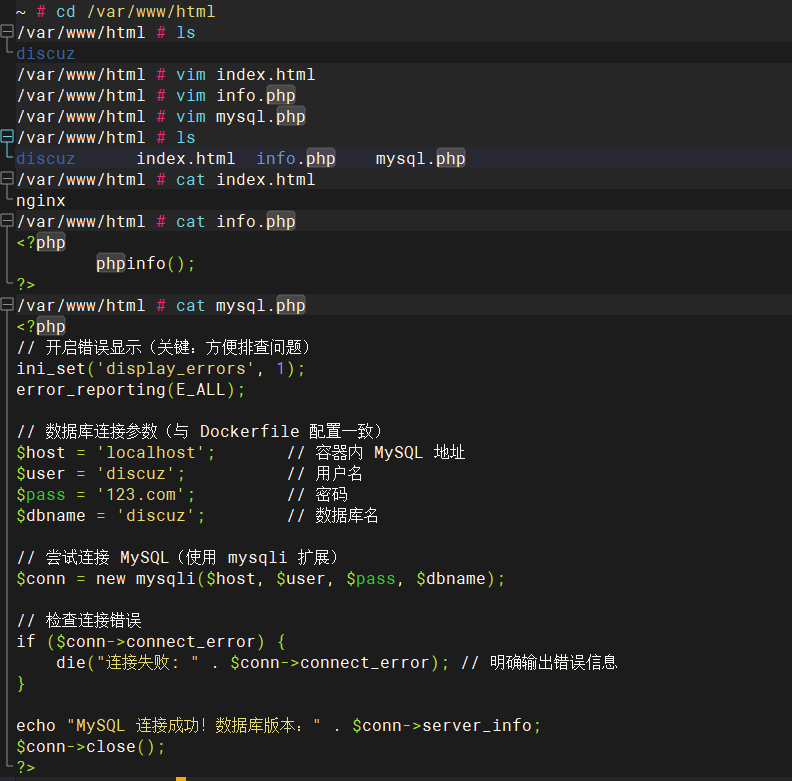Click the '// 密码' comment
The image size is (792, 781).
coord(317,494)
